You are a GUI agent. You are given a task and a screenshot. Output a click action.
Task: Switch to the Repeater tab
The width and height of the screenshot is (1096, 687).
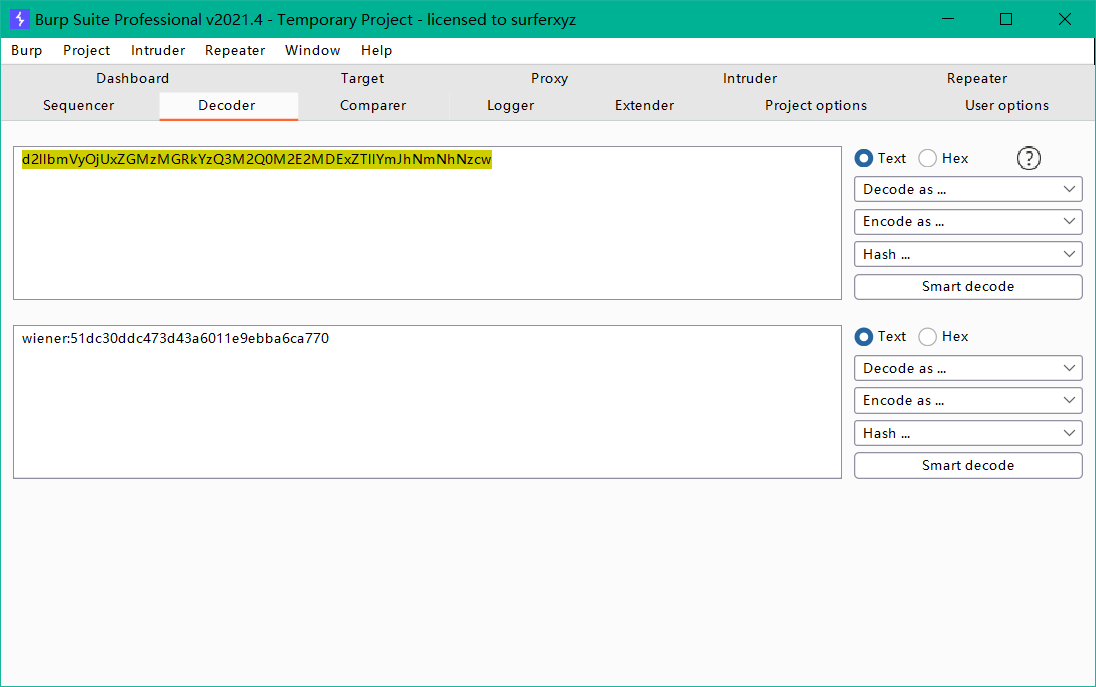976,78
